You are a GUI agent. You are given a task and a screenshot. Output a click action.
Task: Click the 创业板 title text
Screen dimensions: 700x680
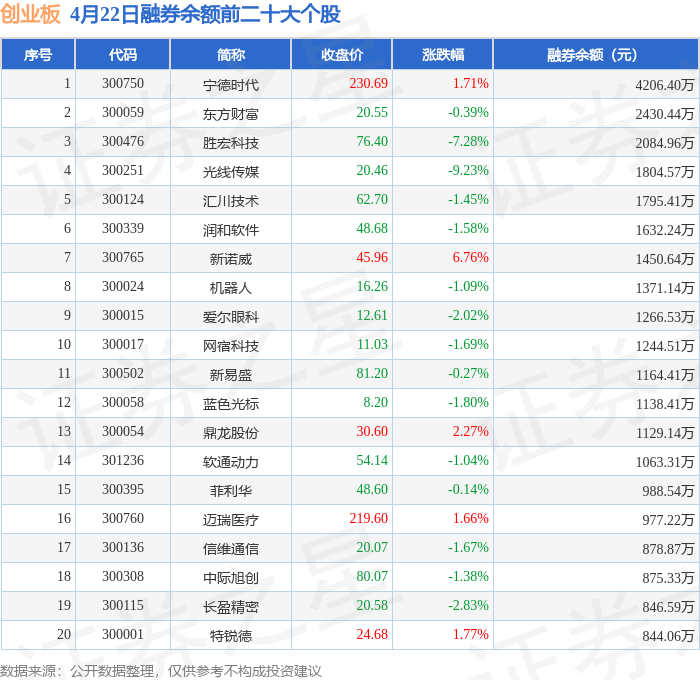click(30, 14)
